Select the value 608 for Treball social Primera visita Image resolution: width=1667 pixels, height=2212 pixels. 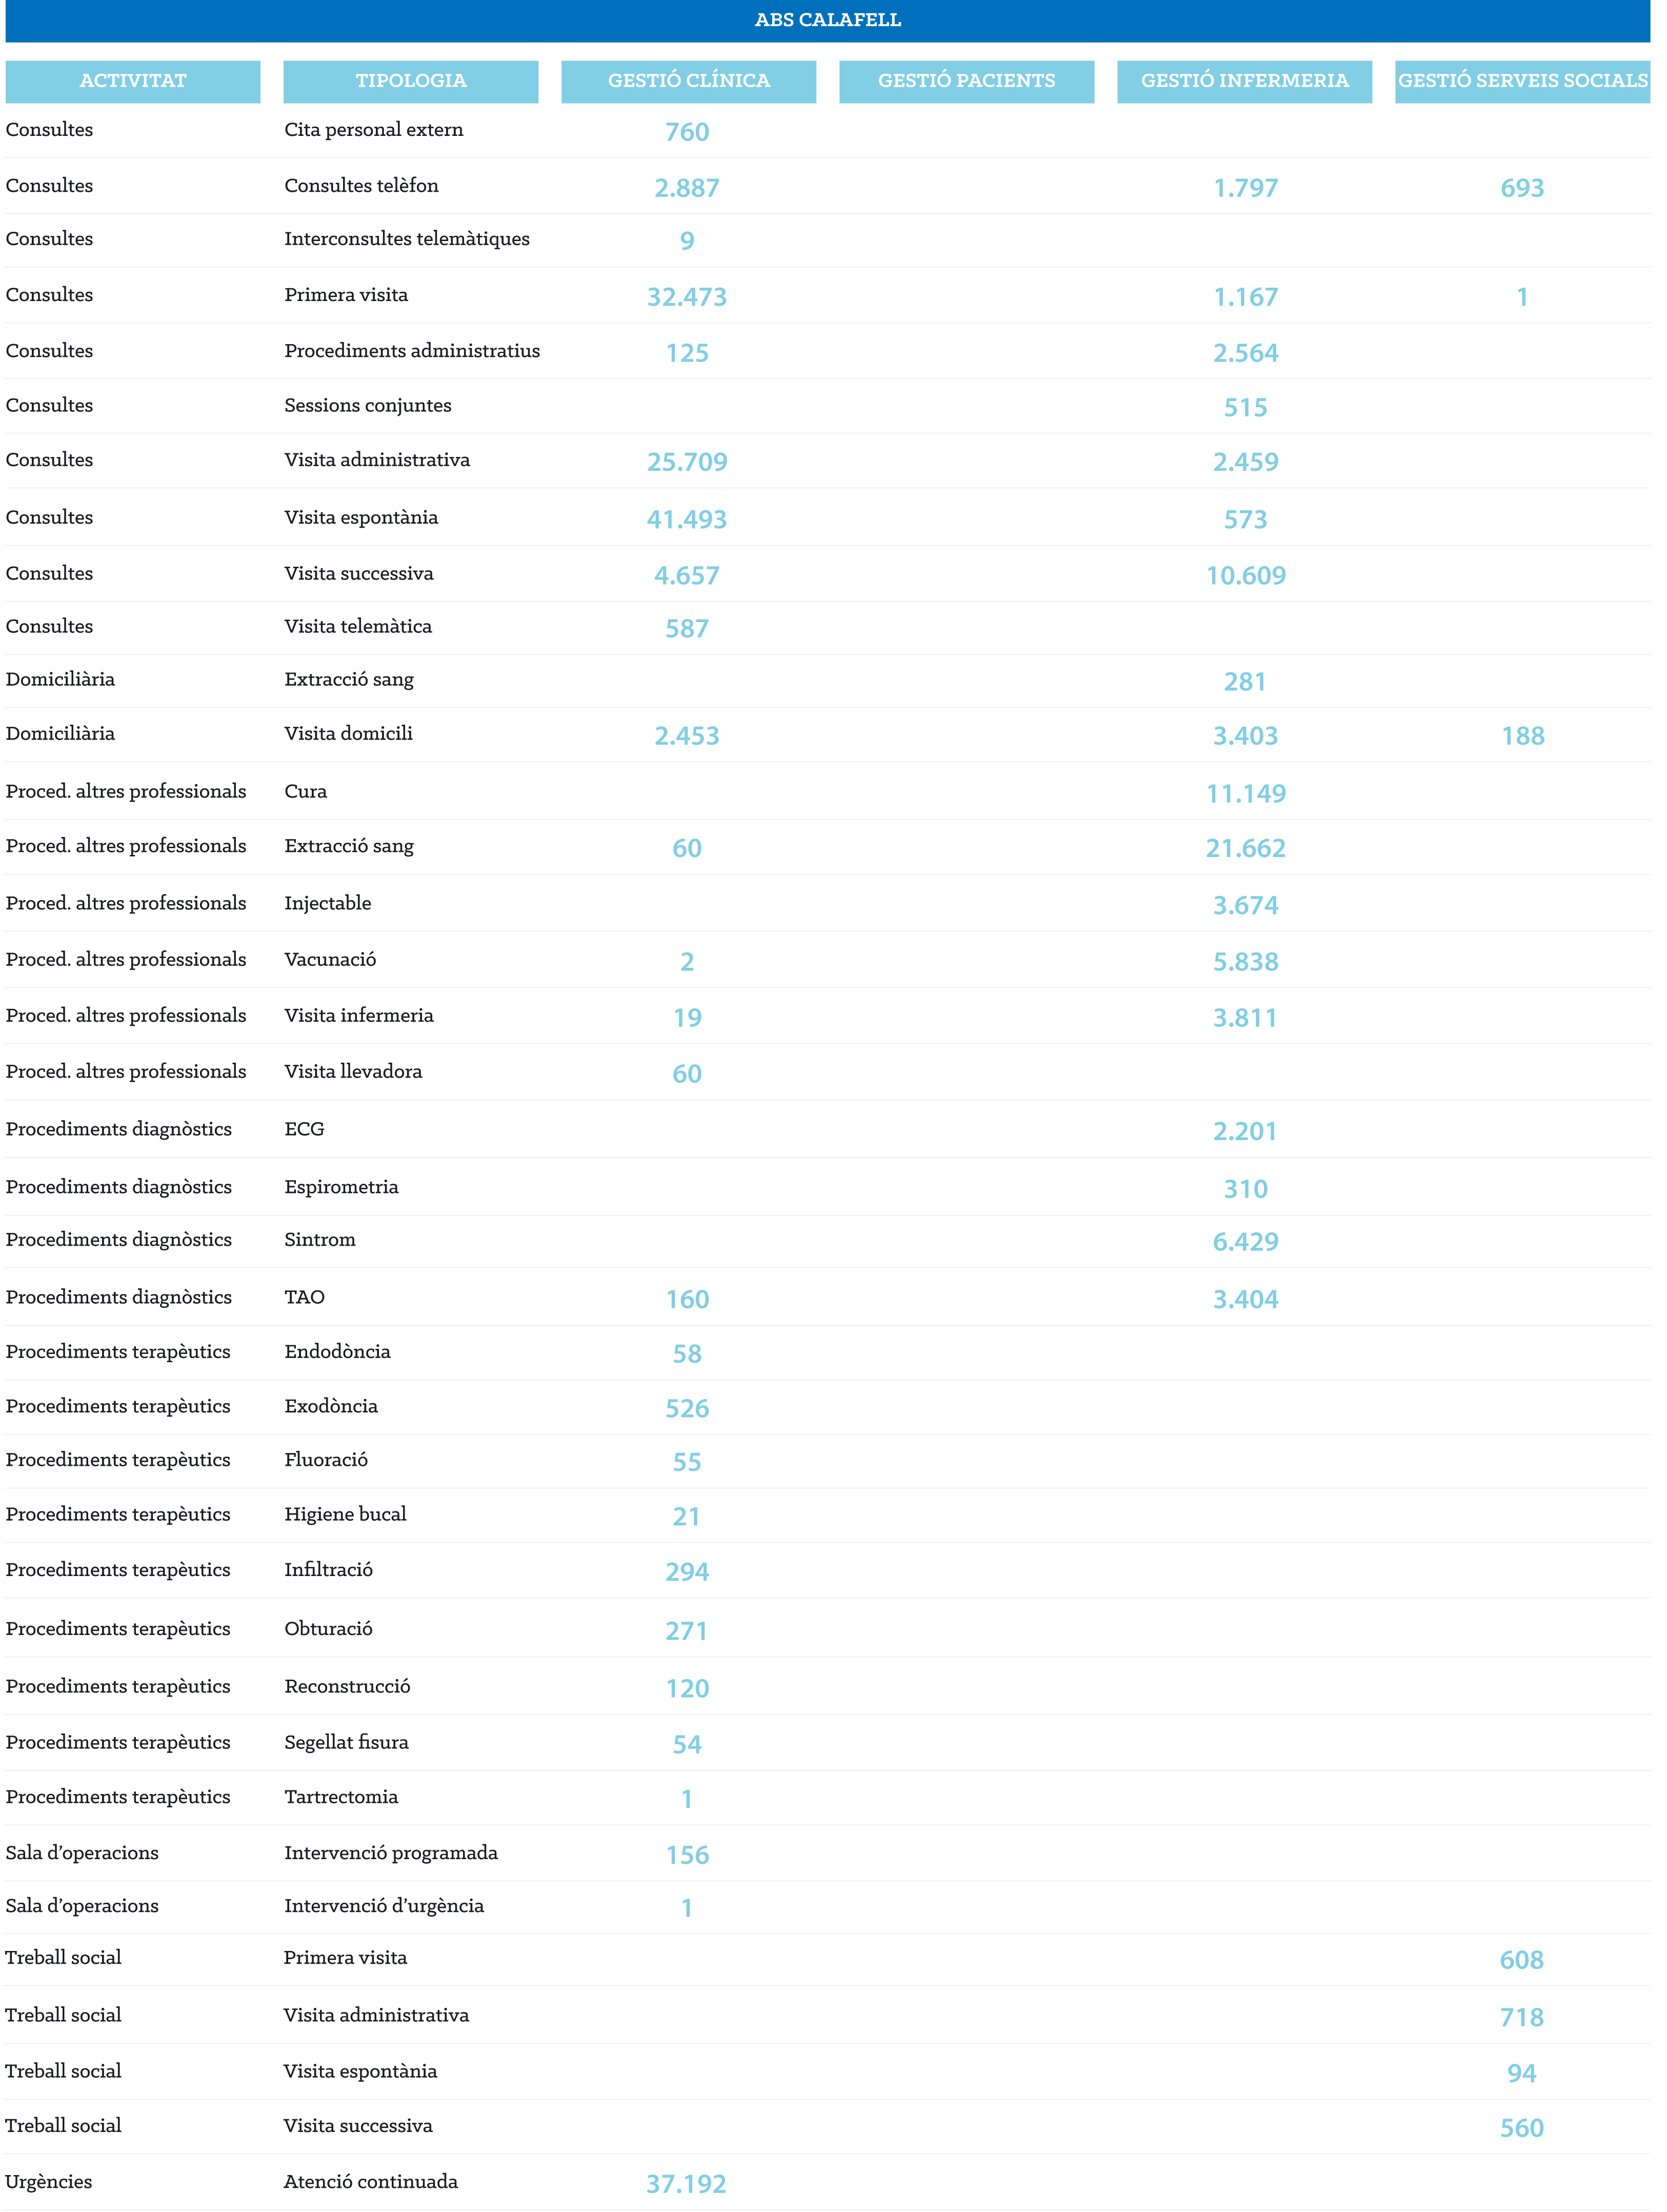(1522, 1960)
